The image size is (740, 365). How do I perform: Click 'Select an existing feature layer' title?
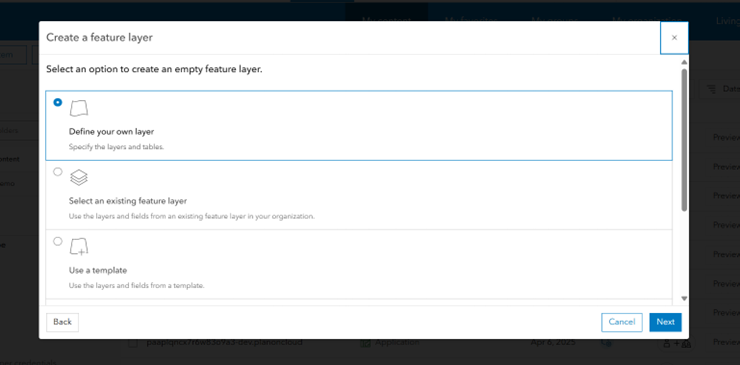128,201
